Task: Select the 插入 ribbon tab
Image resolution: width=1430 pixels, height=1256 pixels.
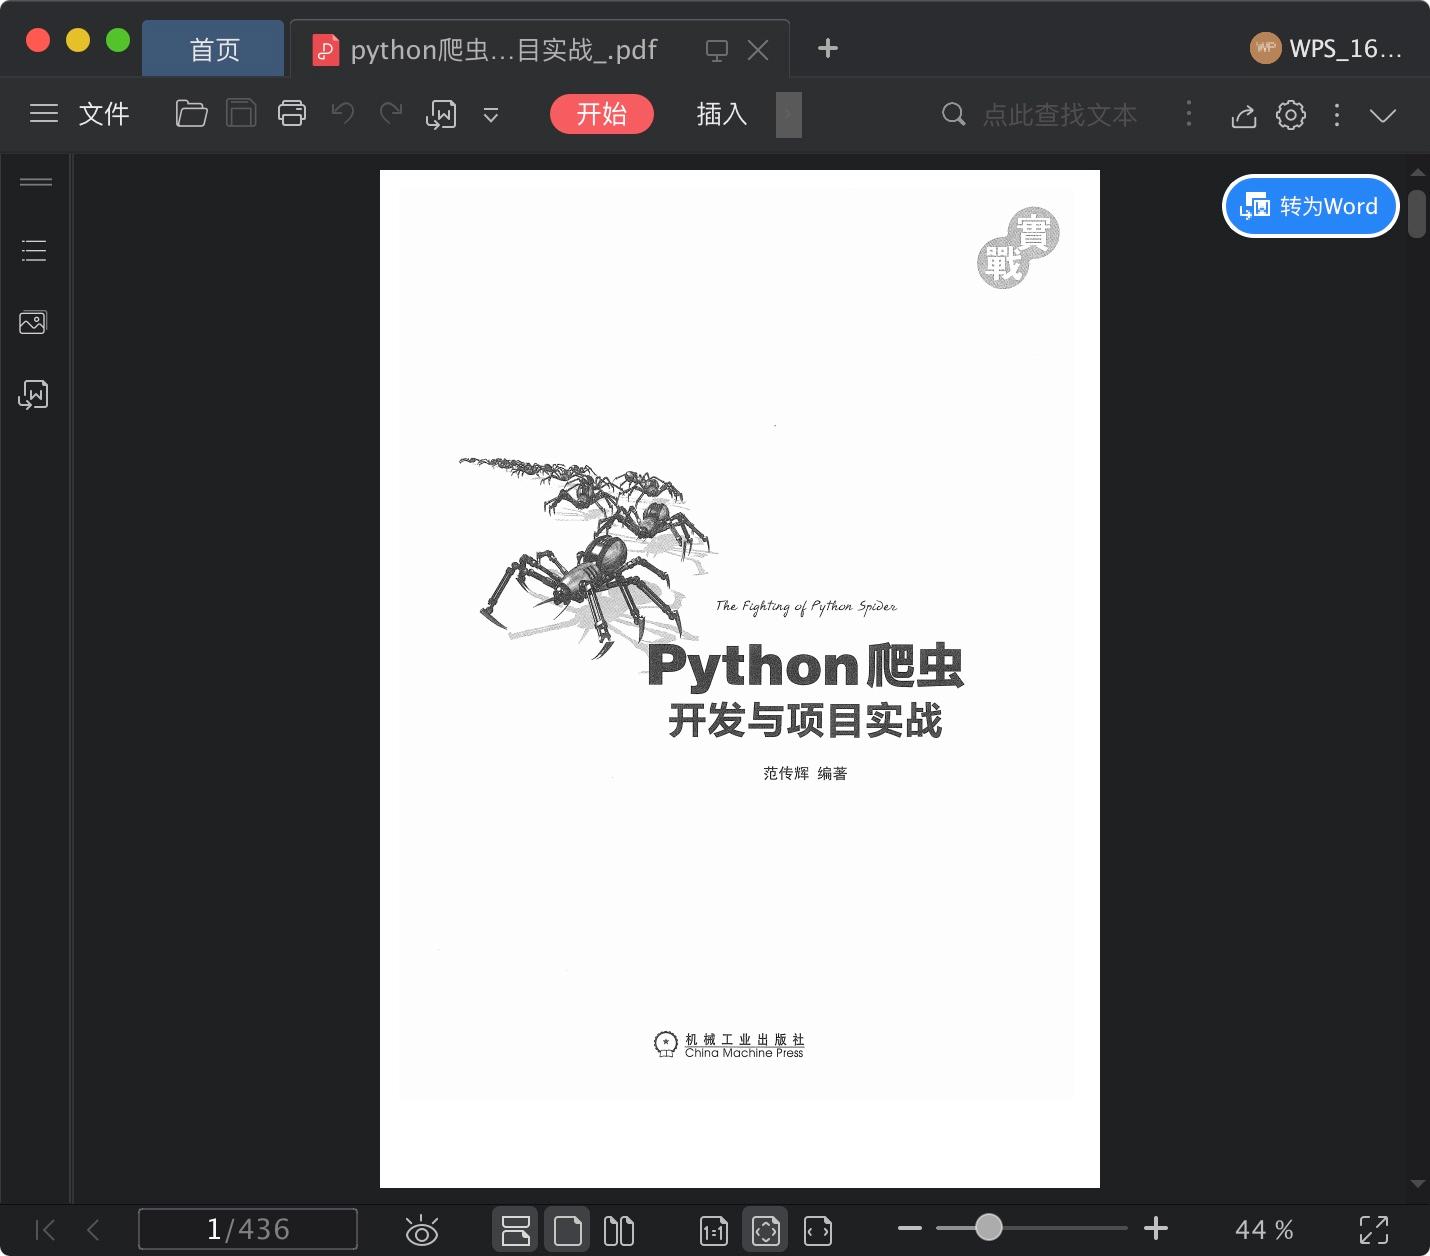Action: pyautogui.click(x=722, y=114)
